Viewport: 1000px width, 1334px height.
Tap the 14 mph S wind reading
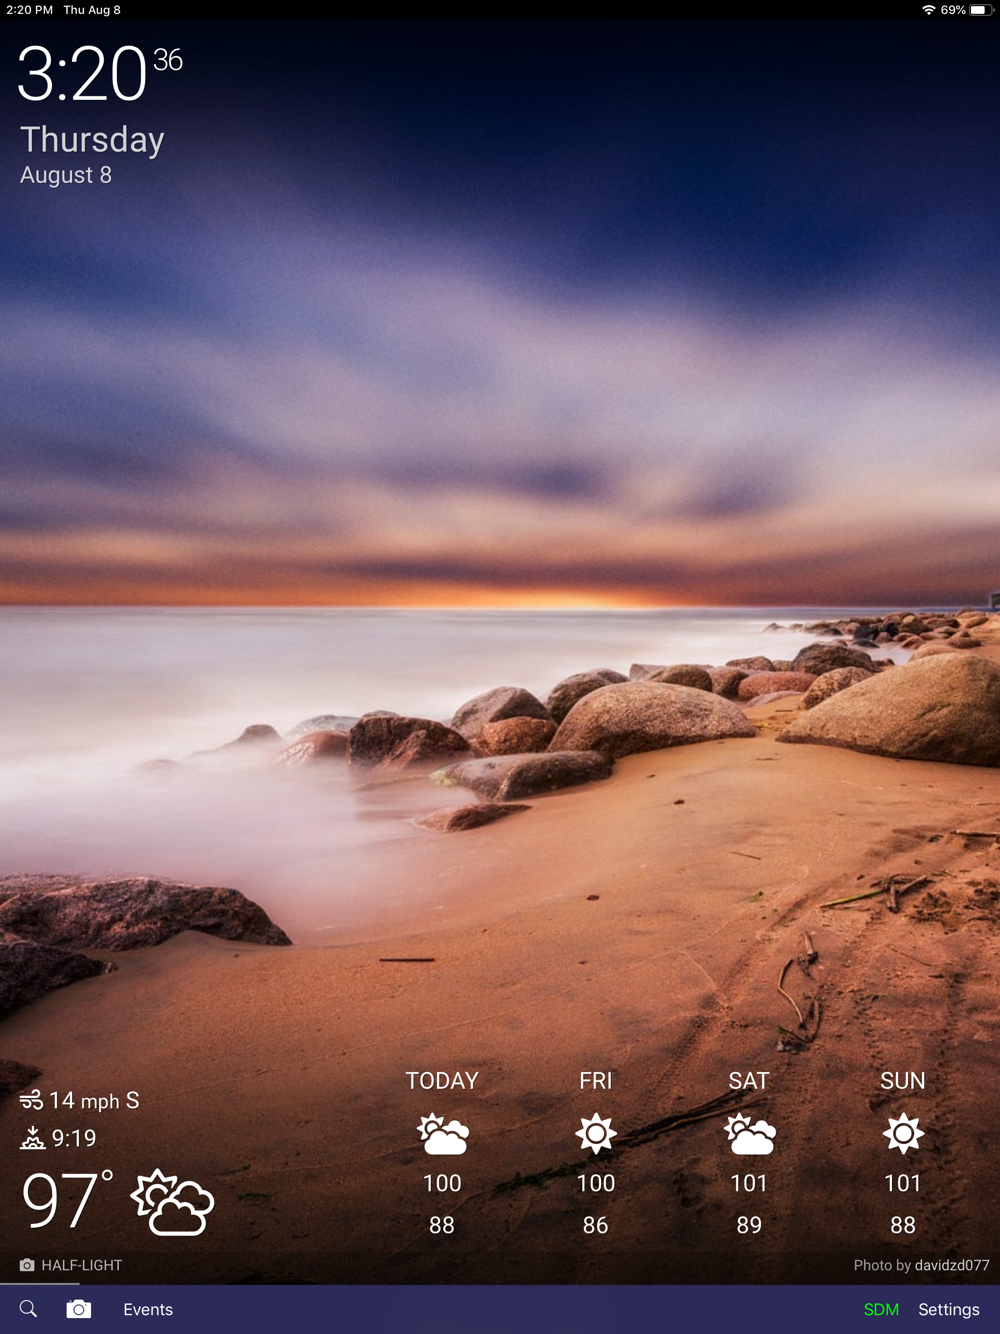pyautogui.click(x=94, y=1101)
